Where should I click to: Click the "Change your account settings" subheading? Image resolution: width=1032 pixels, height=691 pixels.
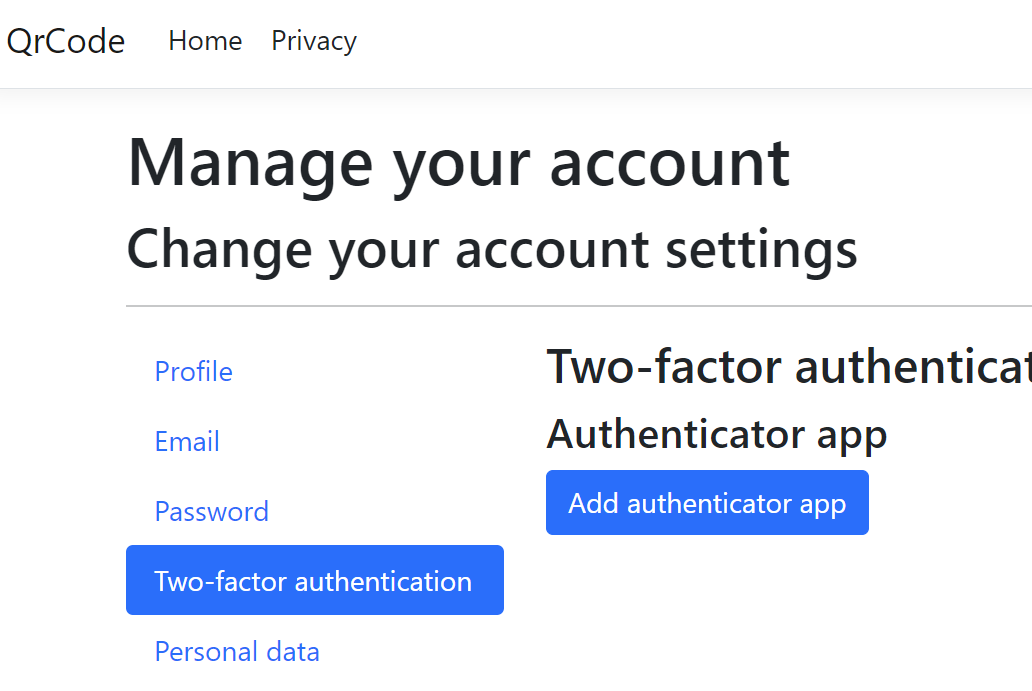[491, 249]
